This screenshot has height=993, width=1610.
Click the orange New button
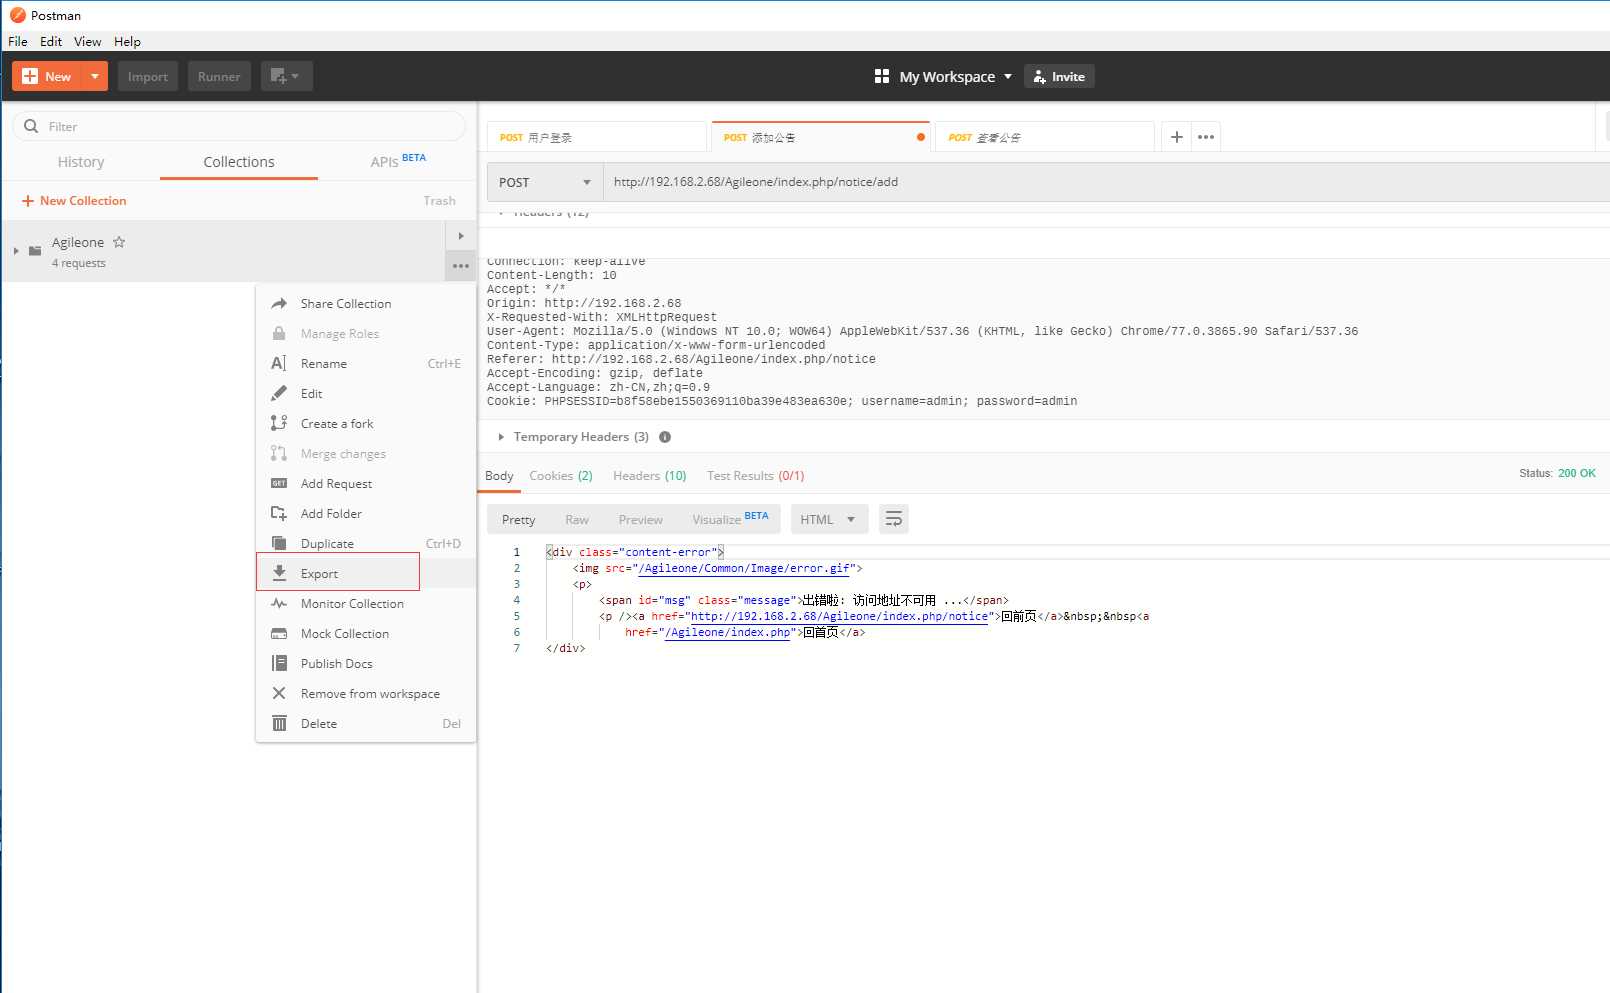pyautogui.click(x=47, y=76)
